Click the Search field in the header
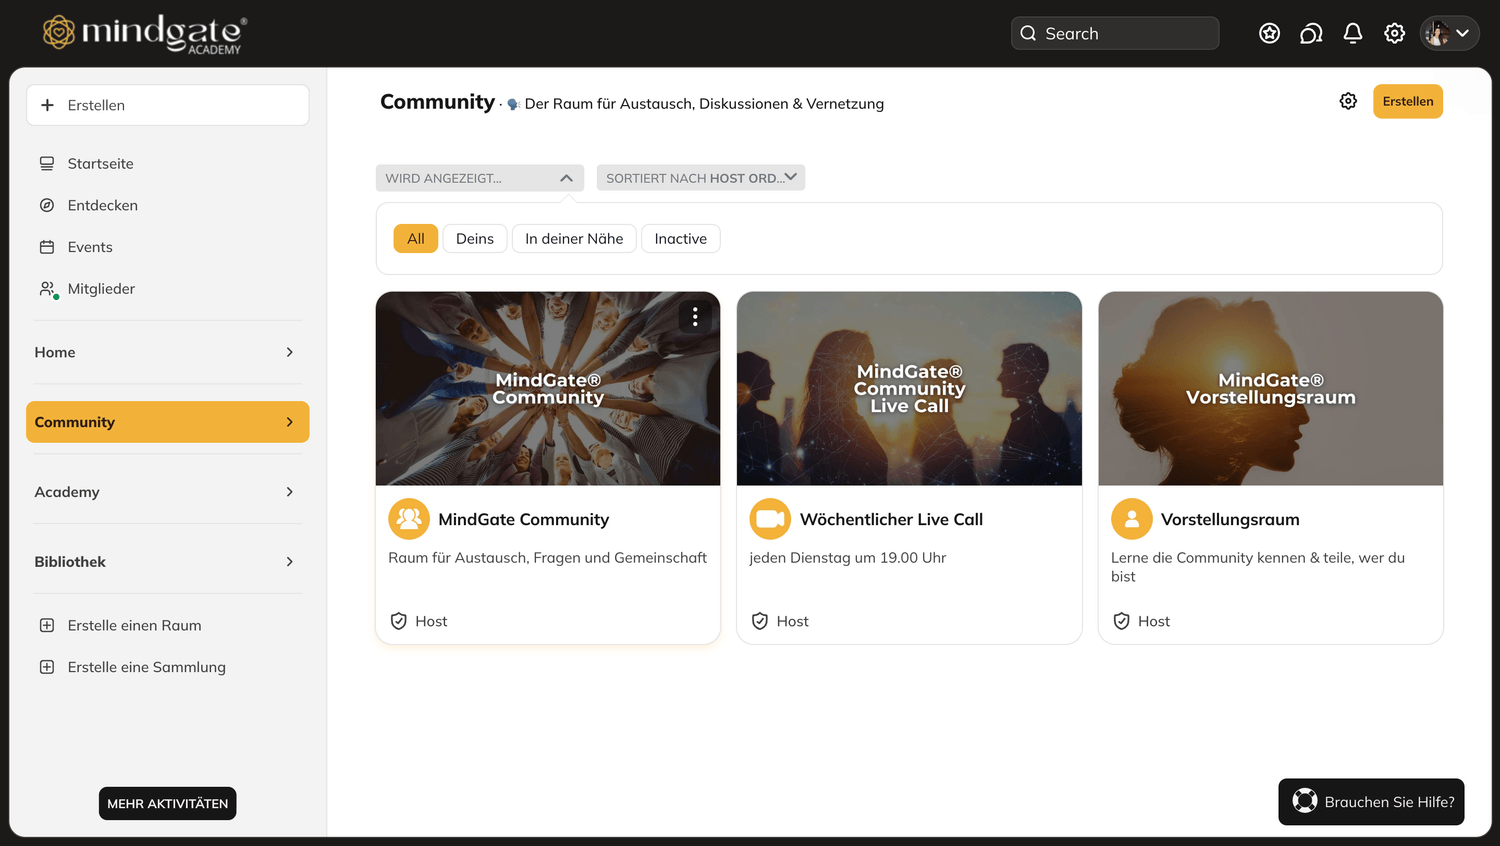The image size is (1500, 846). click(x=1115, y=33)
